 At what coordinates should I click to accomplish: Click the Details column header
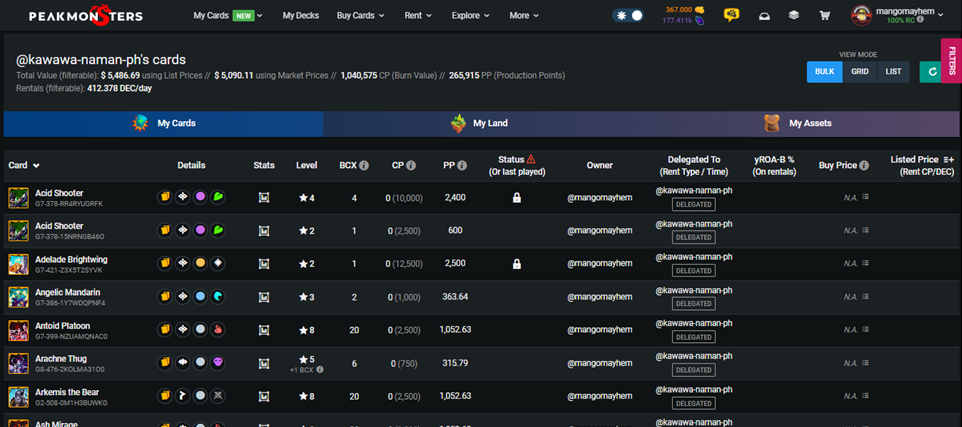(191, 166)
